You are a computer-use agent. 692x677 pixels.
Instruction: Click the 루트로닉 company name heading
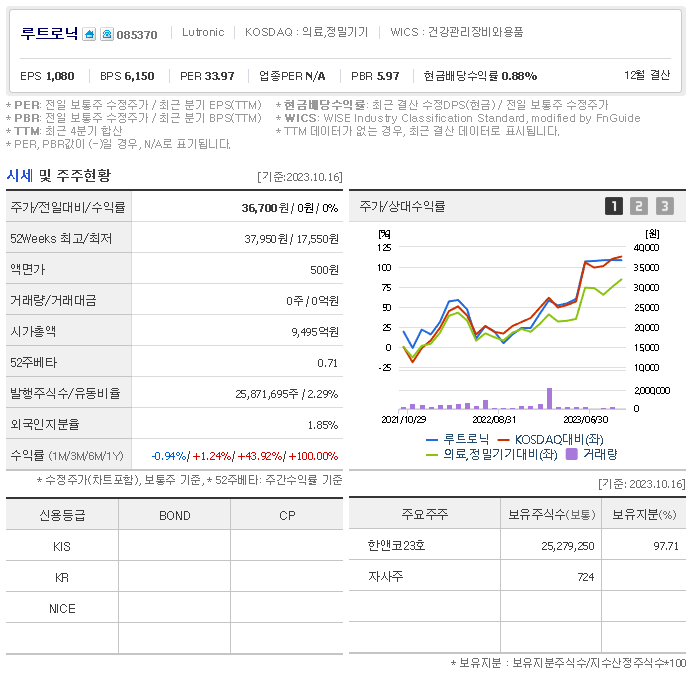[49, 34]
